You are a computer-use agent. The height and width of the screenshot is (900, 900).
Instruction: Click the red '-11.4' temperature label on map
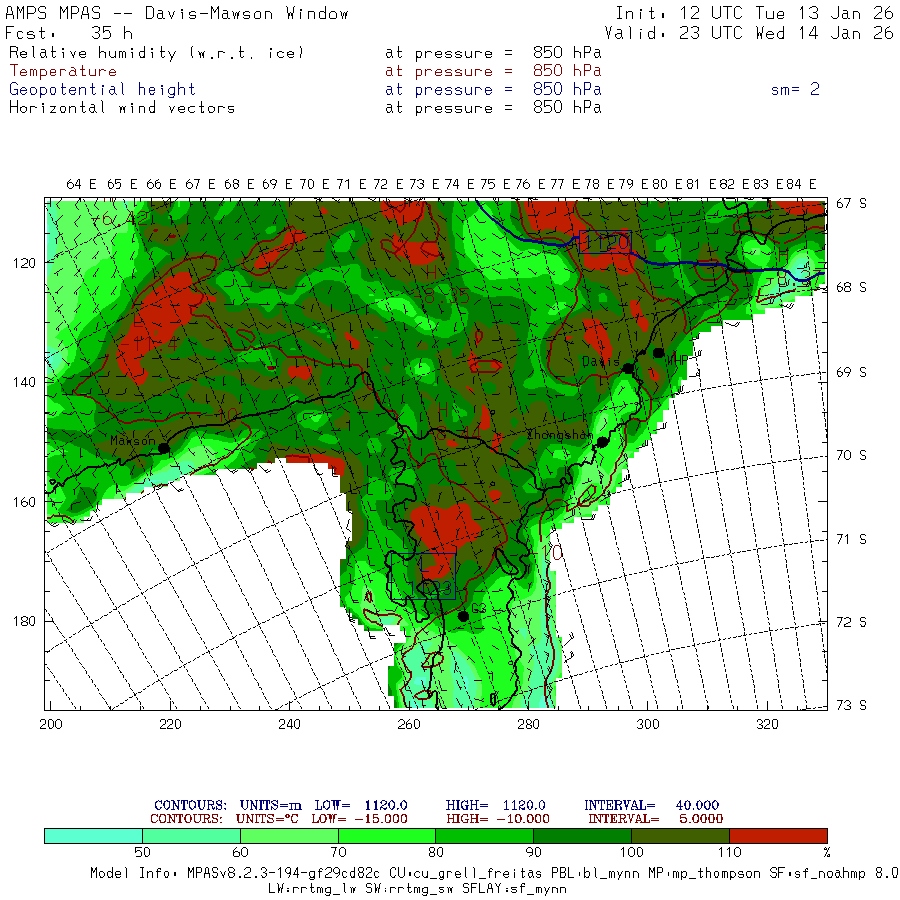pos(148,345)
